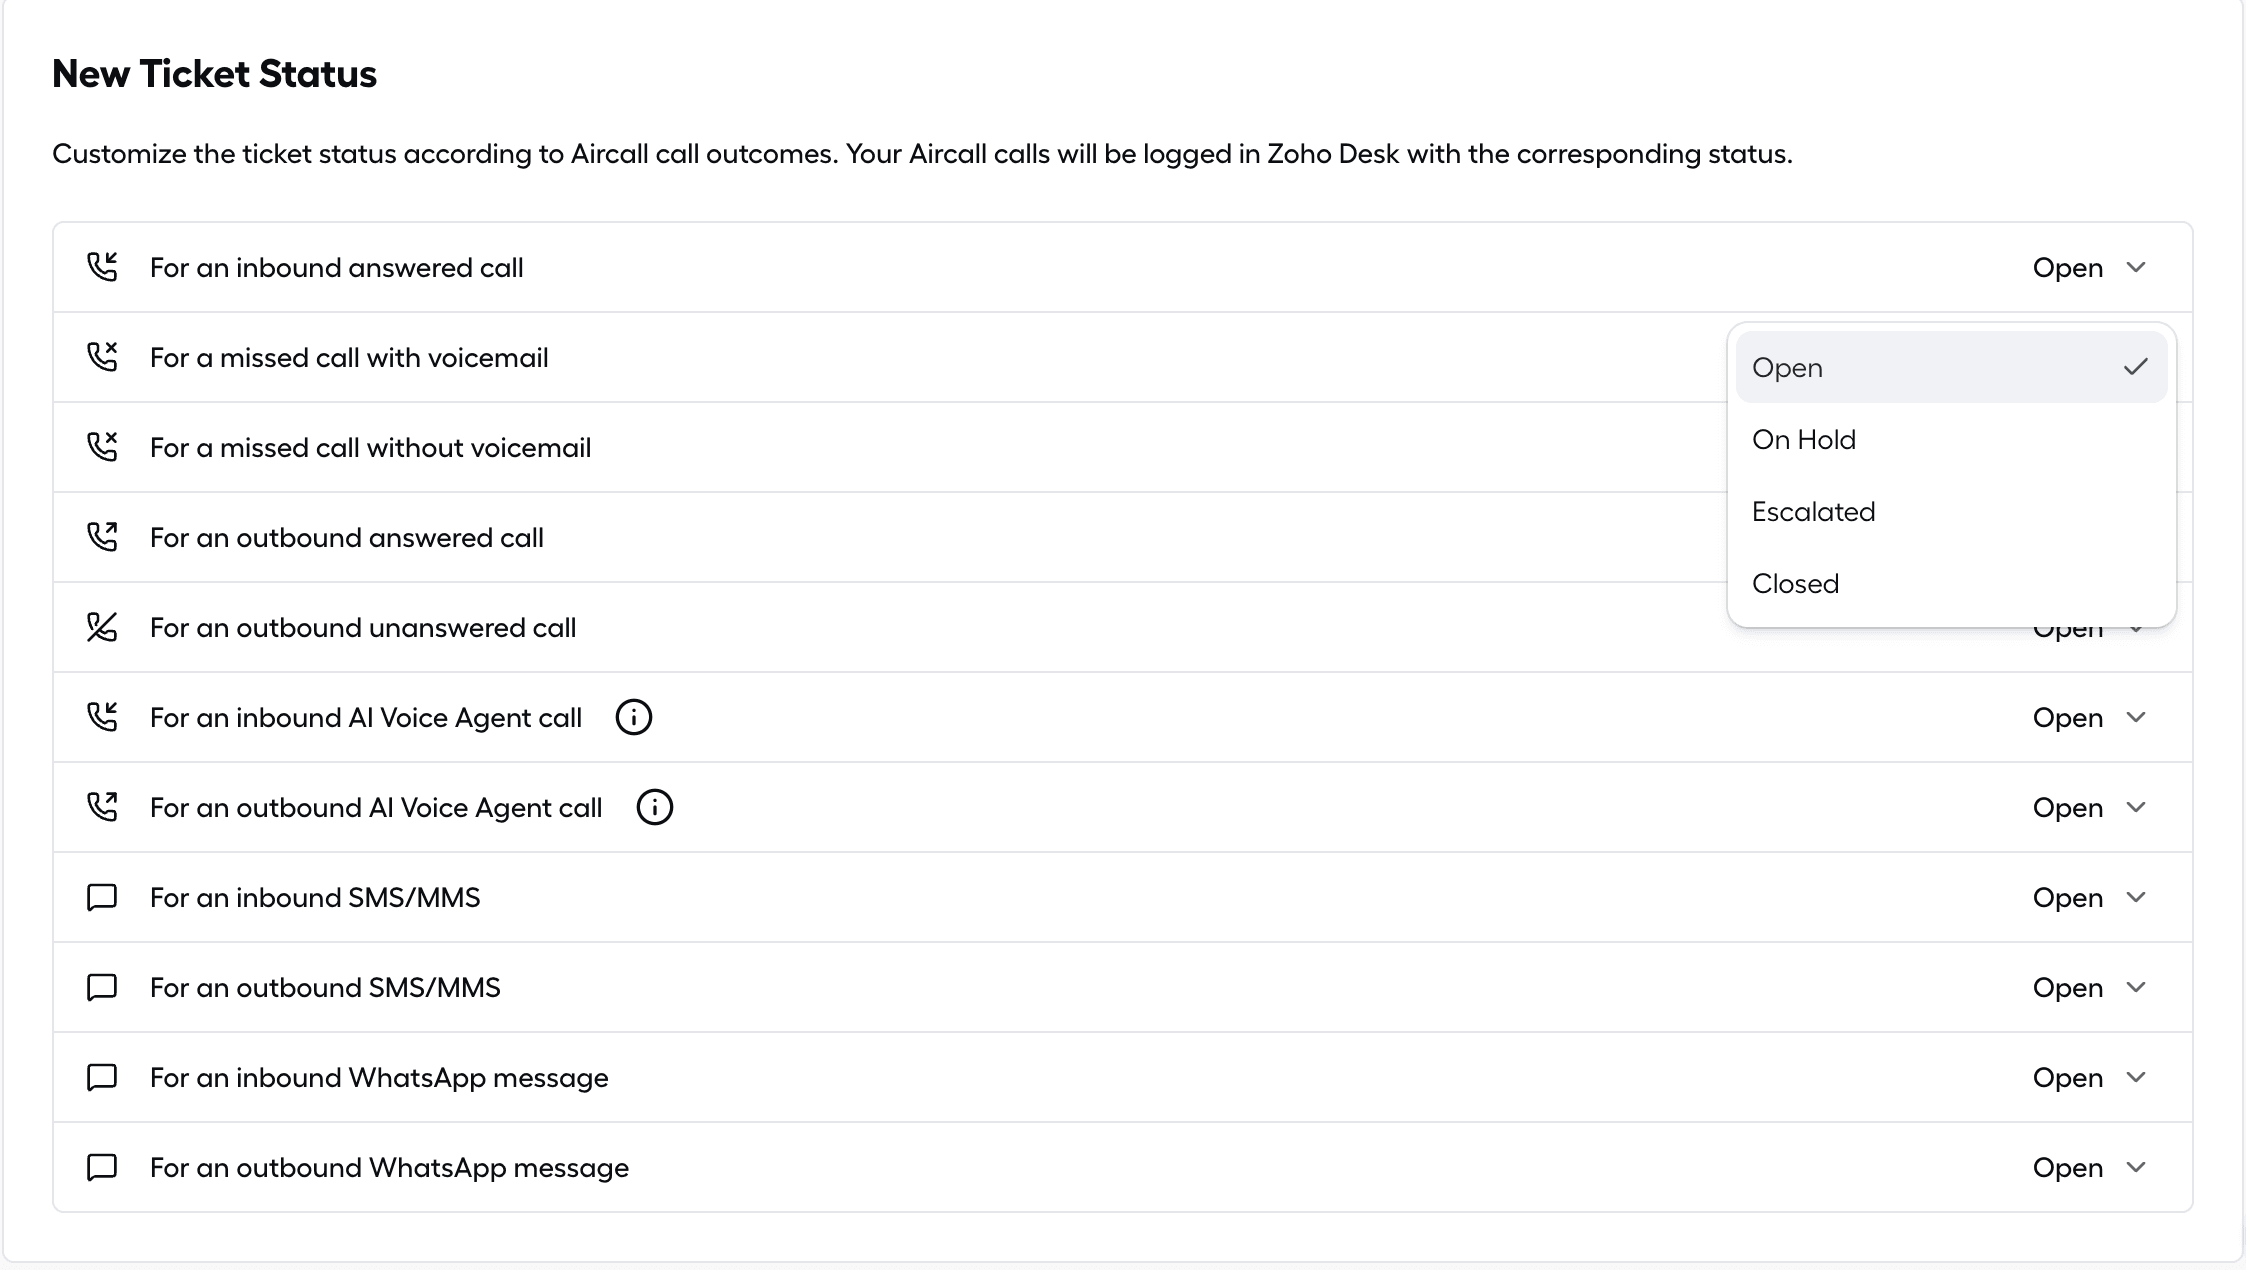Expand status dropdown for outbound AI Voice Agent call
2246x1270 pixels.
point(2090,807)
